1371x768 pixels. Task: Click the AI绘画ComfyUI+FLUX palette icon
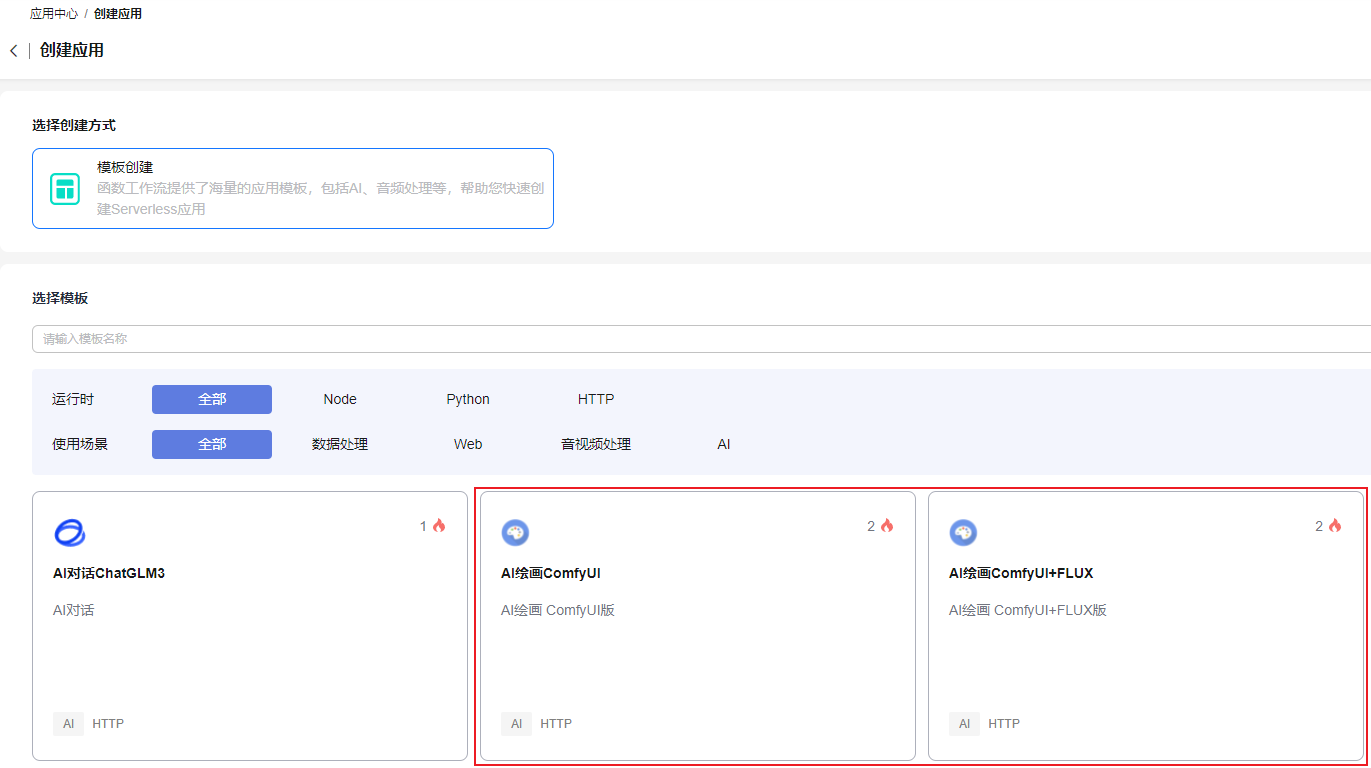point(963,533)
